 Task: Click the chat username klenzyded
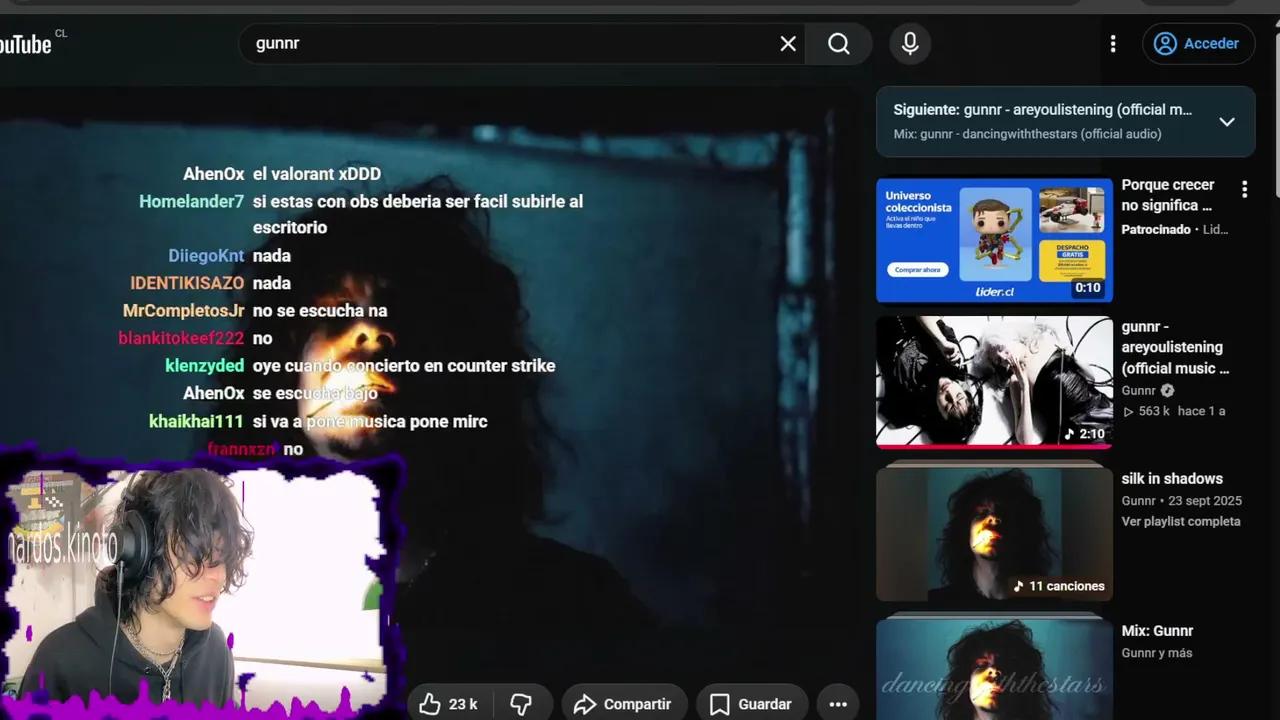(x=205, y=366)
